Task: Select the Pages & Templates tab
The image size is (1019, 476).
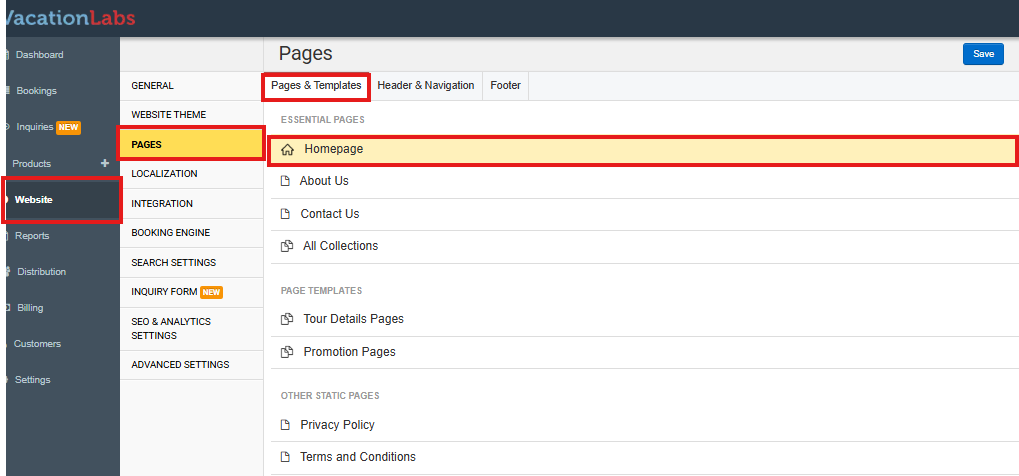Action: (316, 86)
